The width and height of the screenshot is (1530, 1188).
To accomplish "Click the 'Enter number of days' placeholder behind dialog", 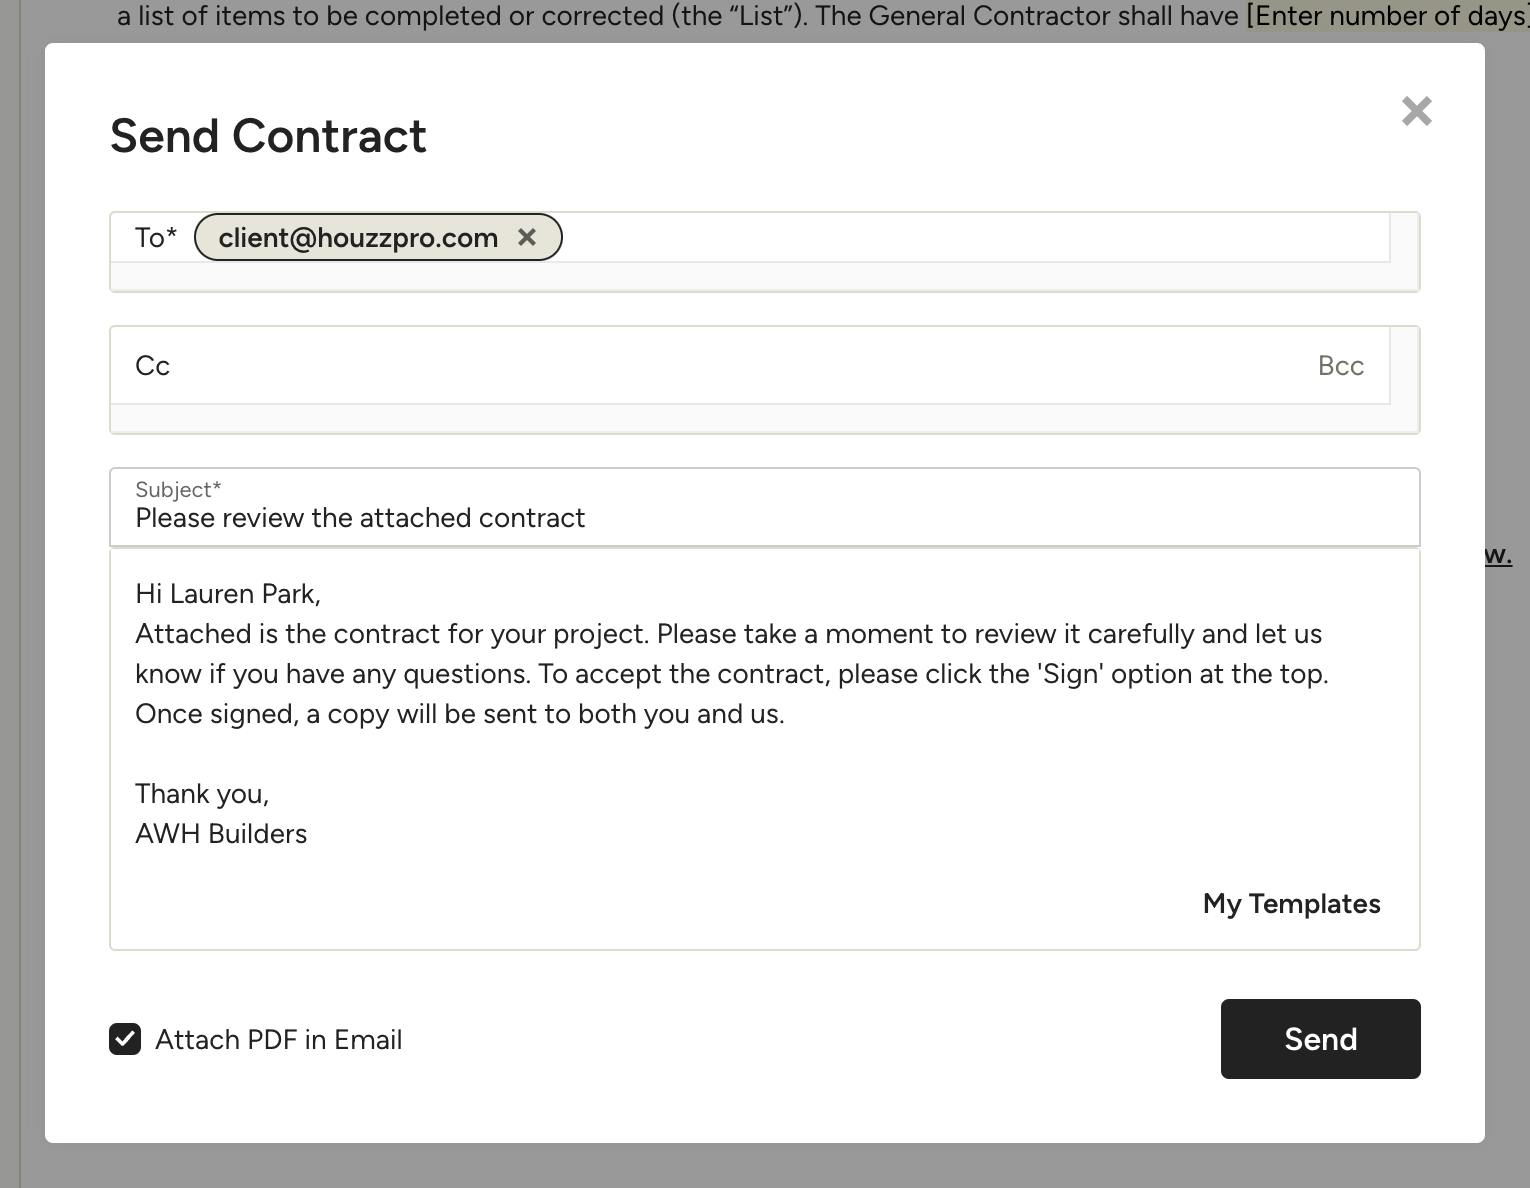I will tap(1386, 16).
